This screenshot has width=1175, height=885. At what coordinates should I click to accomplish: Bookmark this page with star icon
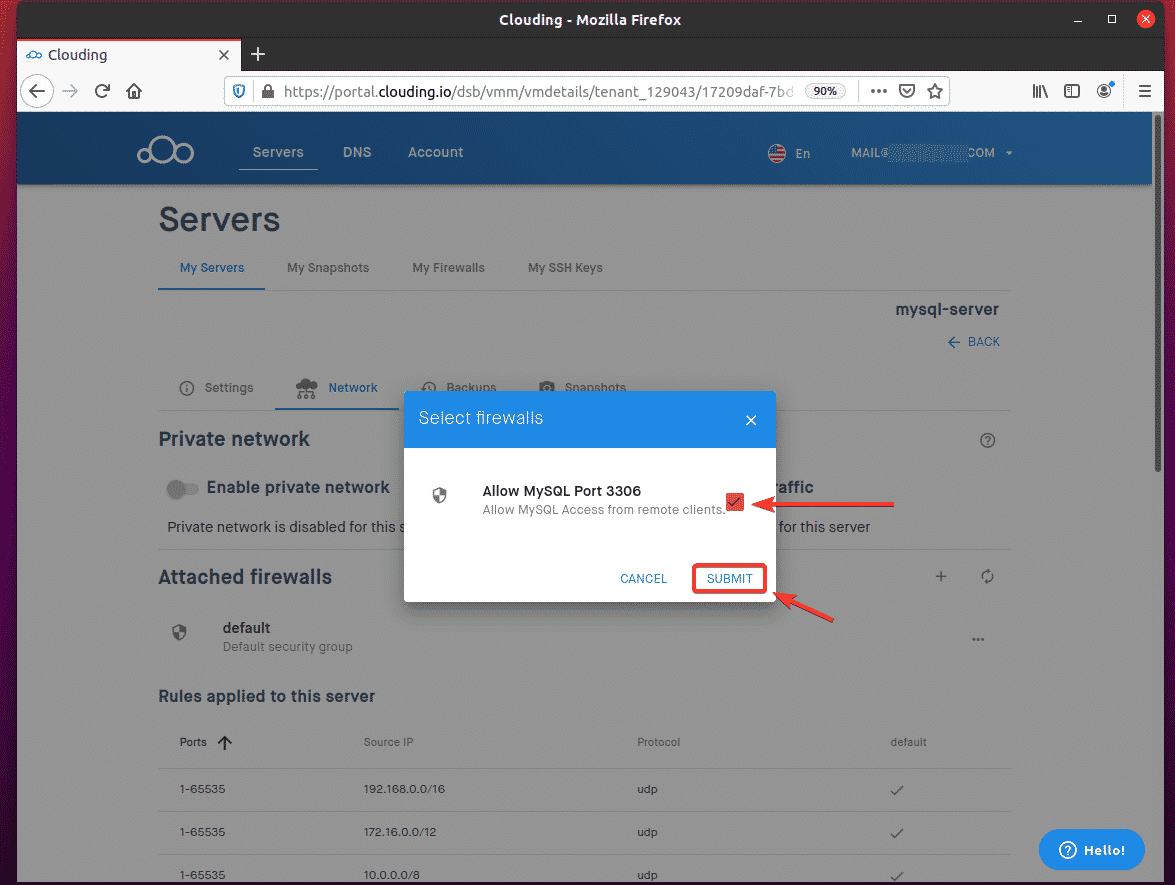(935, 91)
